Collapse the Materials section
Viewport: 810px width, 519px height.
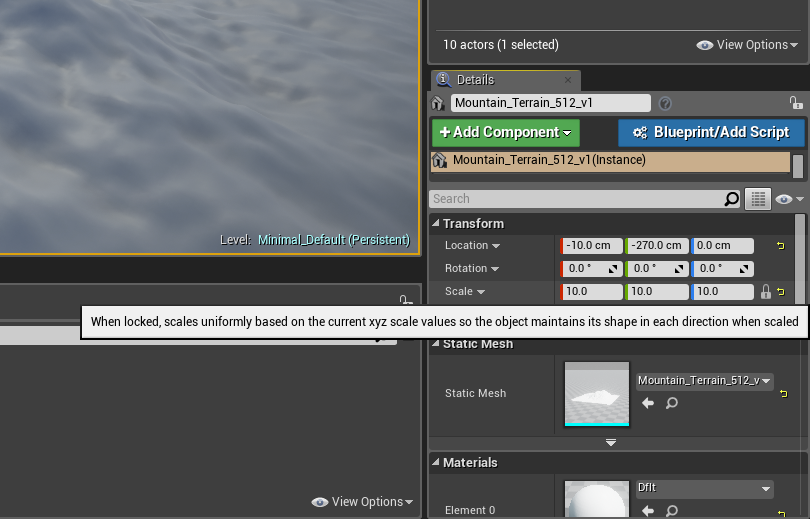(435, 462)
